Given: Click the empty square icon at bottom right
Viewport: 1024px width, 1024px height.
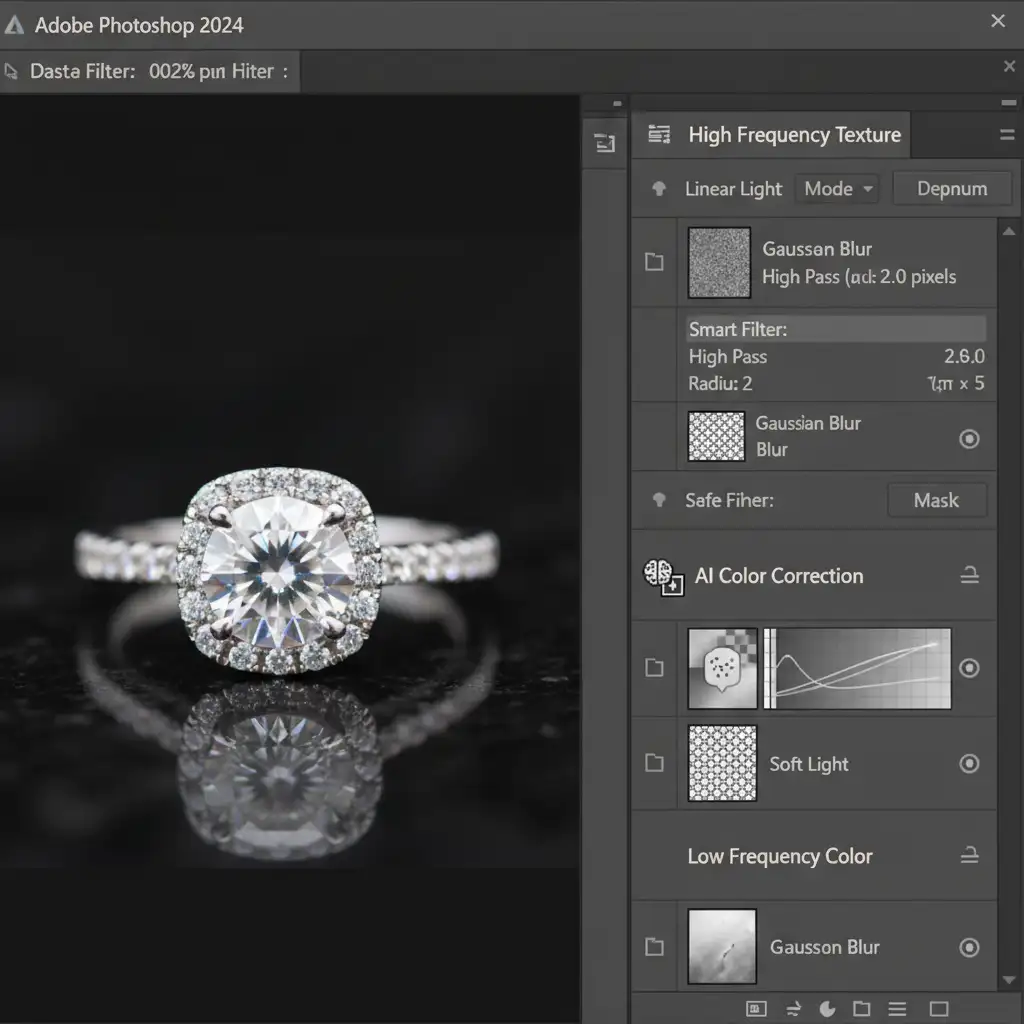Looking at the screenshot, I should (x=938, y=1008).
